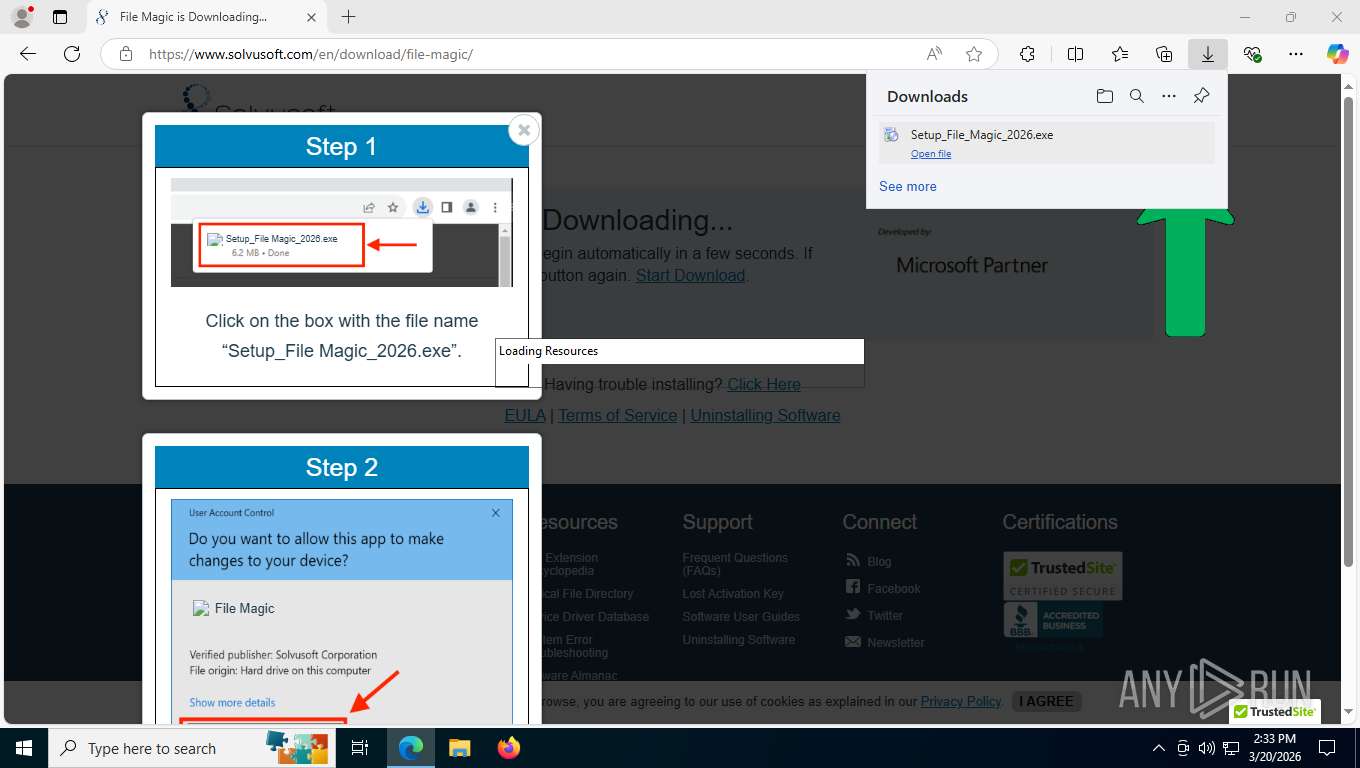Click the Start Download link

pyautogui.click(x=691, y=275)
